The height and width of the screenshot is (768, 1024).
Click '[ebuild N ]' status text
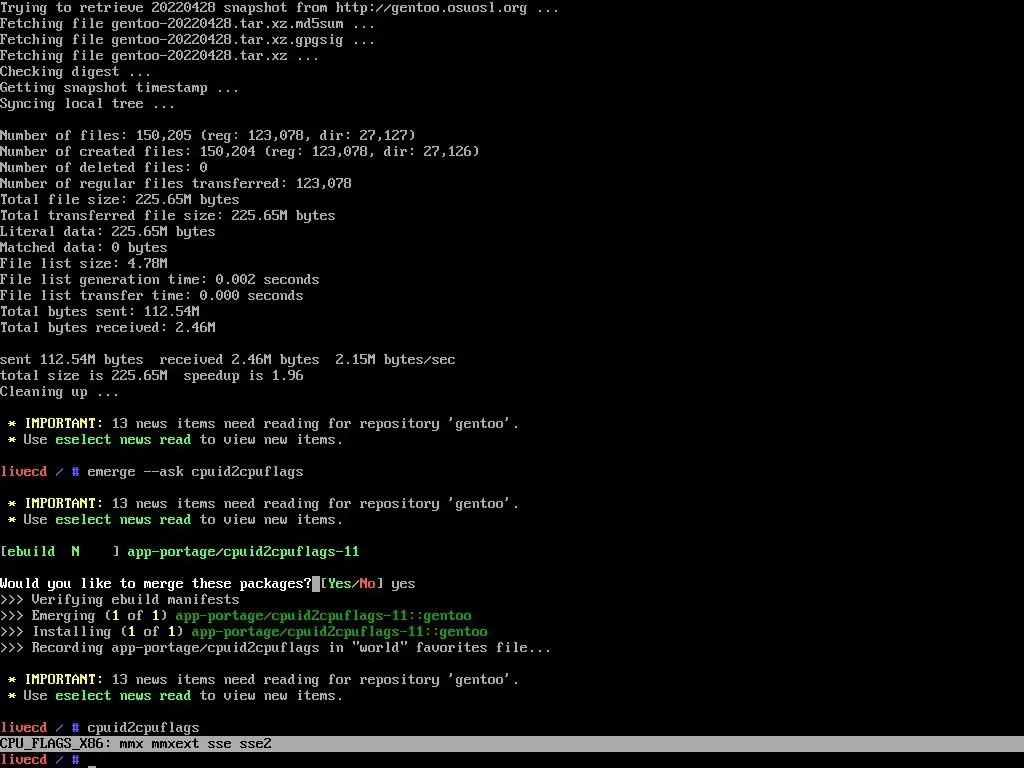coord(60,552)
